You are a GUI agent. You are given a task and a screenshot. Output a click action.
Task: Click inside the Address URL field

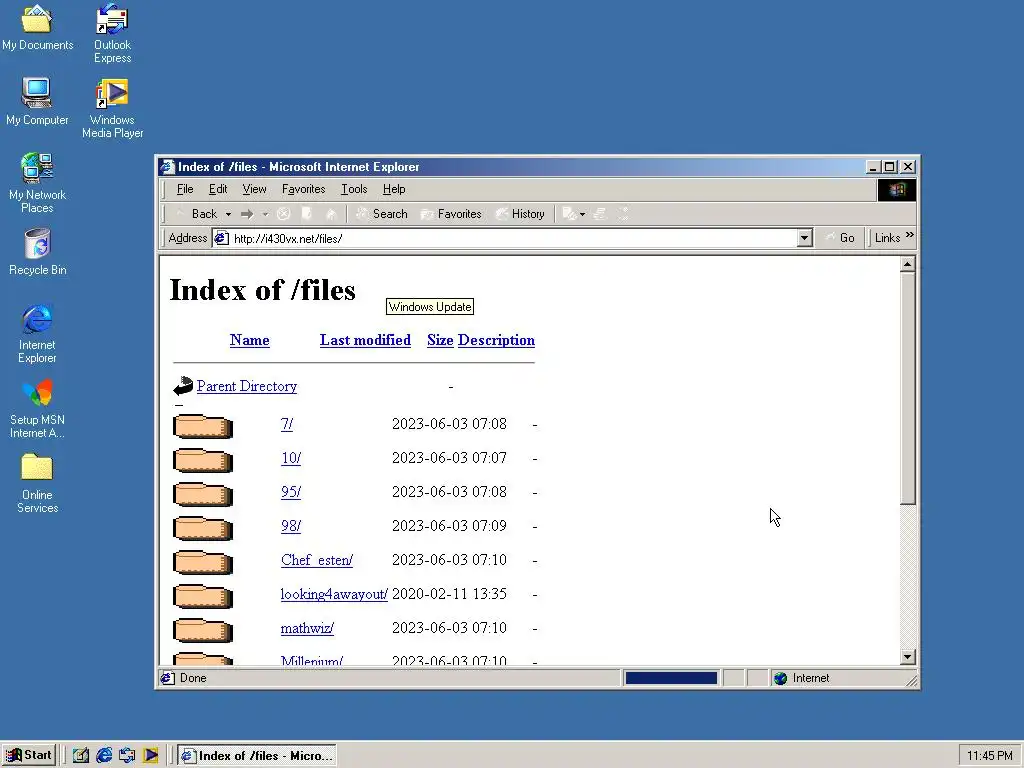tap(513, 238)
